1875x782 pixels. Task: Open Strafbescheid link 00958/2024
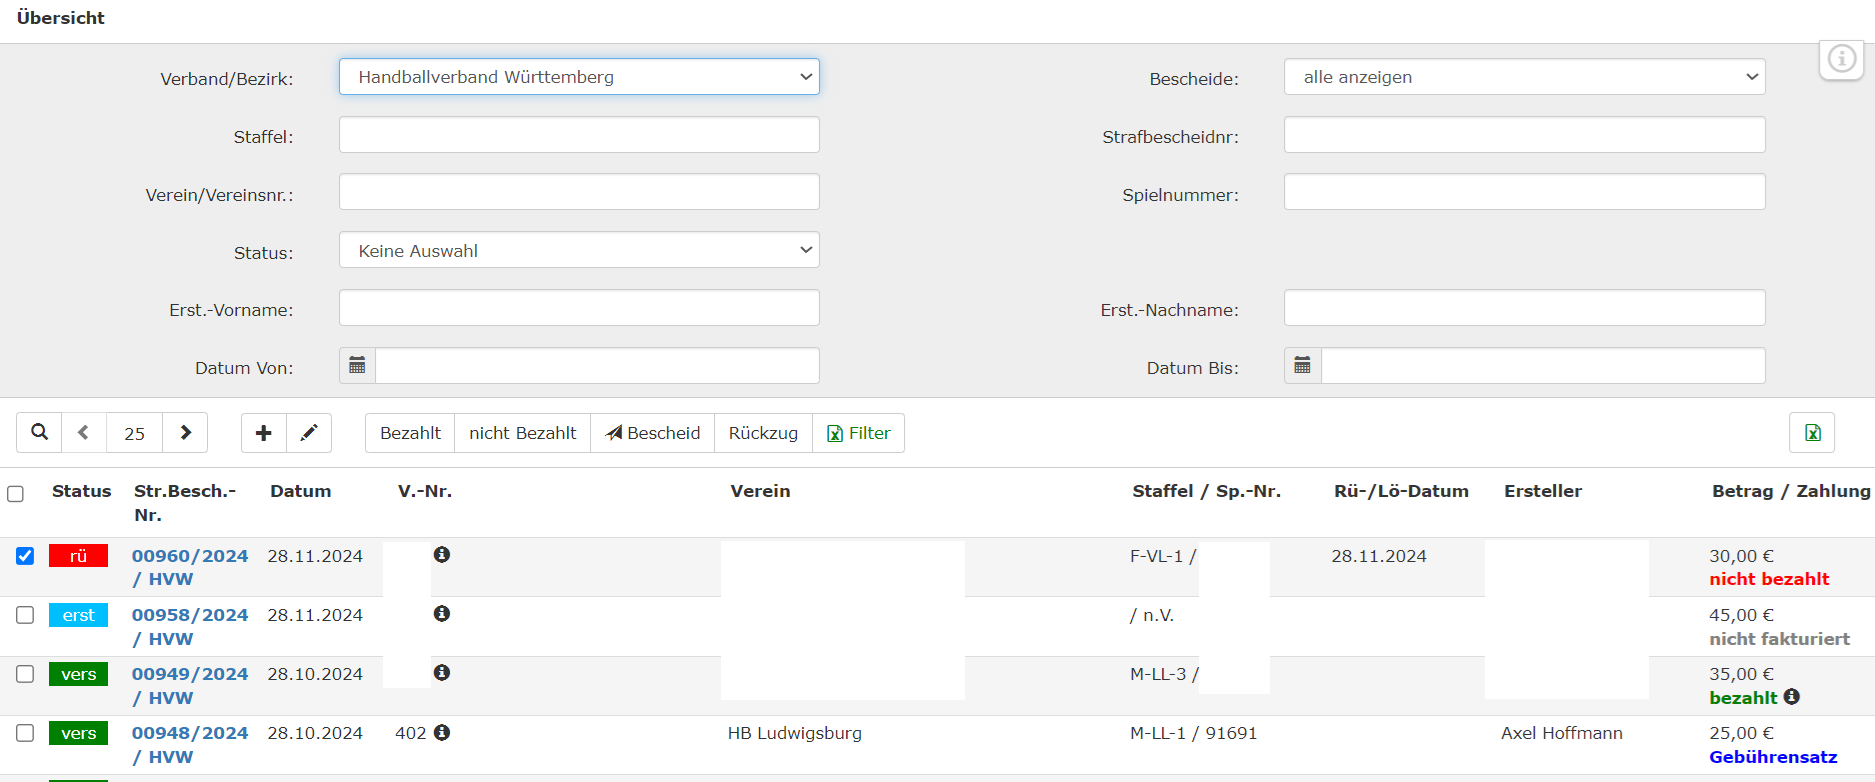190,615
